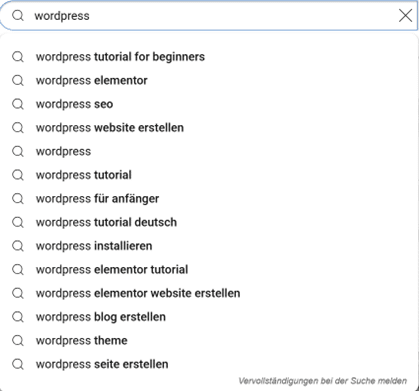Clear the search box with the X icon
Image resolution: width=419 pixels, height=391 pixels.
coord(405,16)
